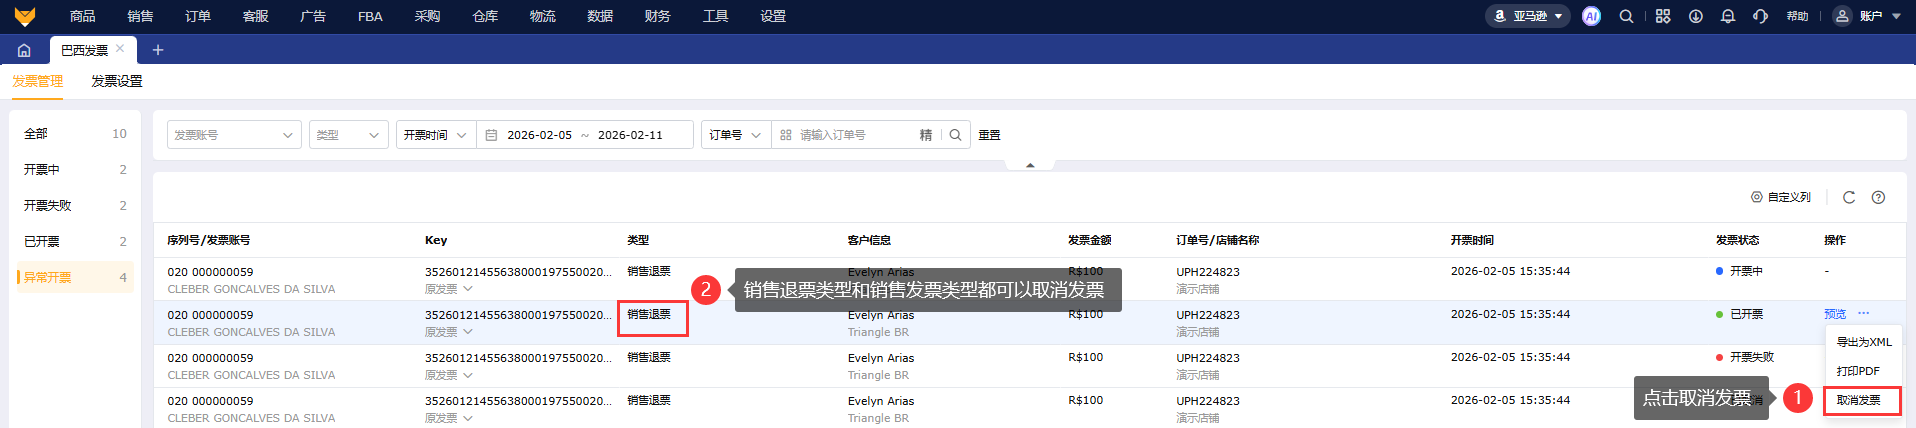Click the end date 2026-02-11 field
1916x428 pixels.
click(630, 135)
